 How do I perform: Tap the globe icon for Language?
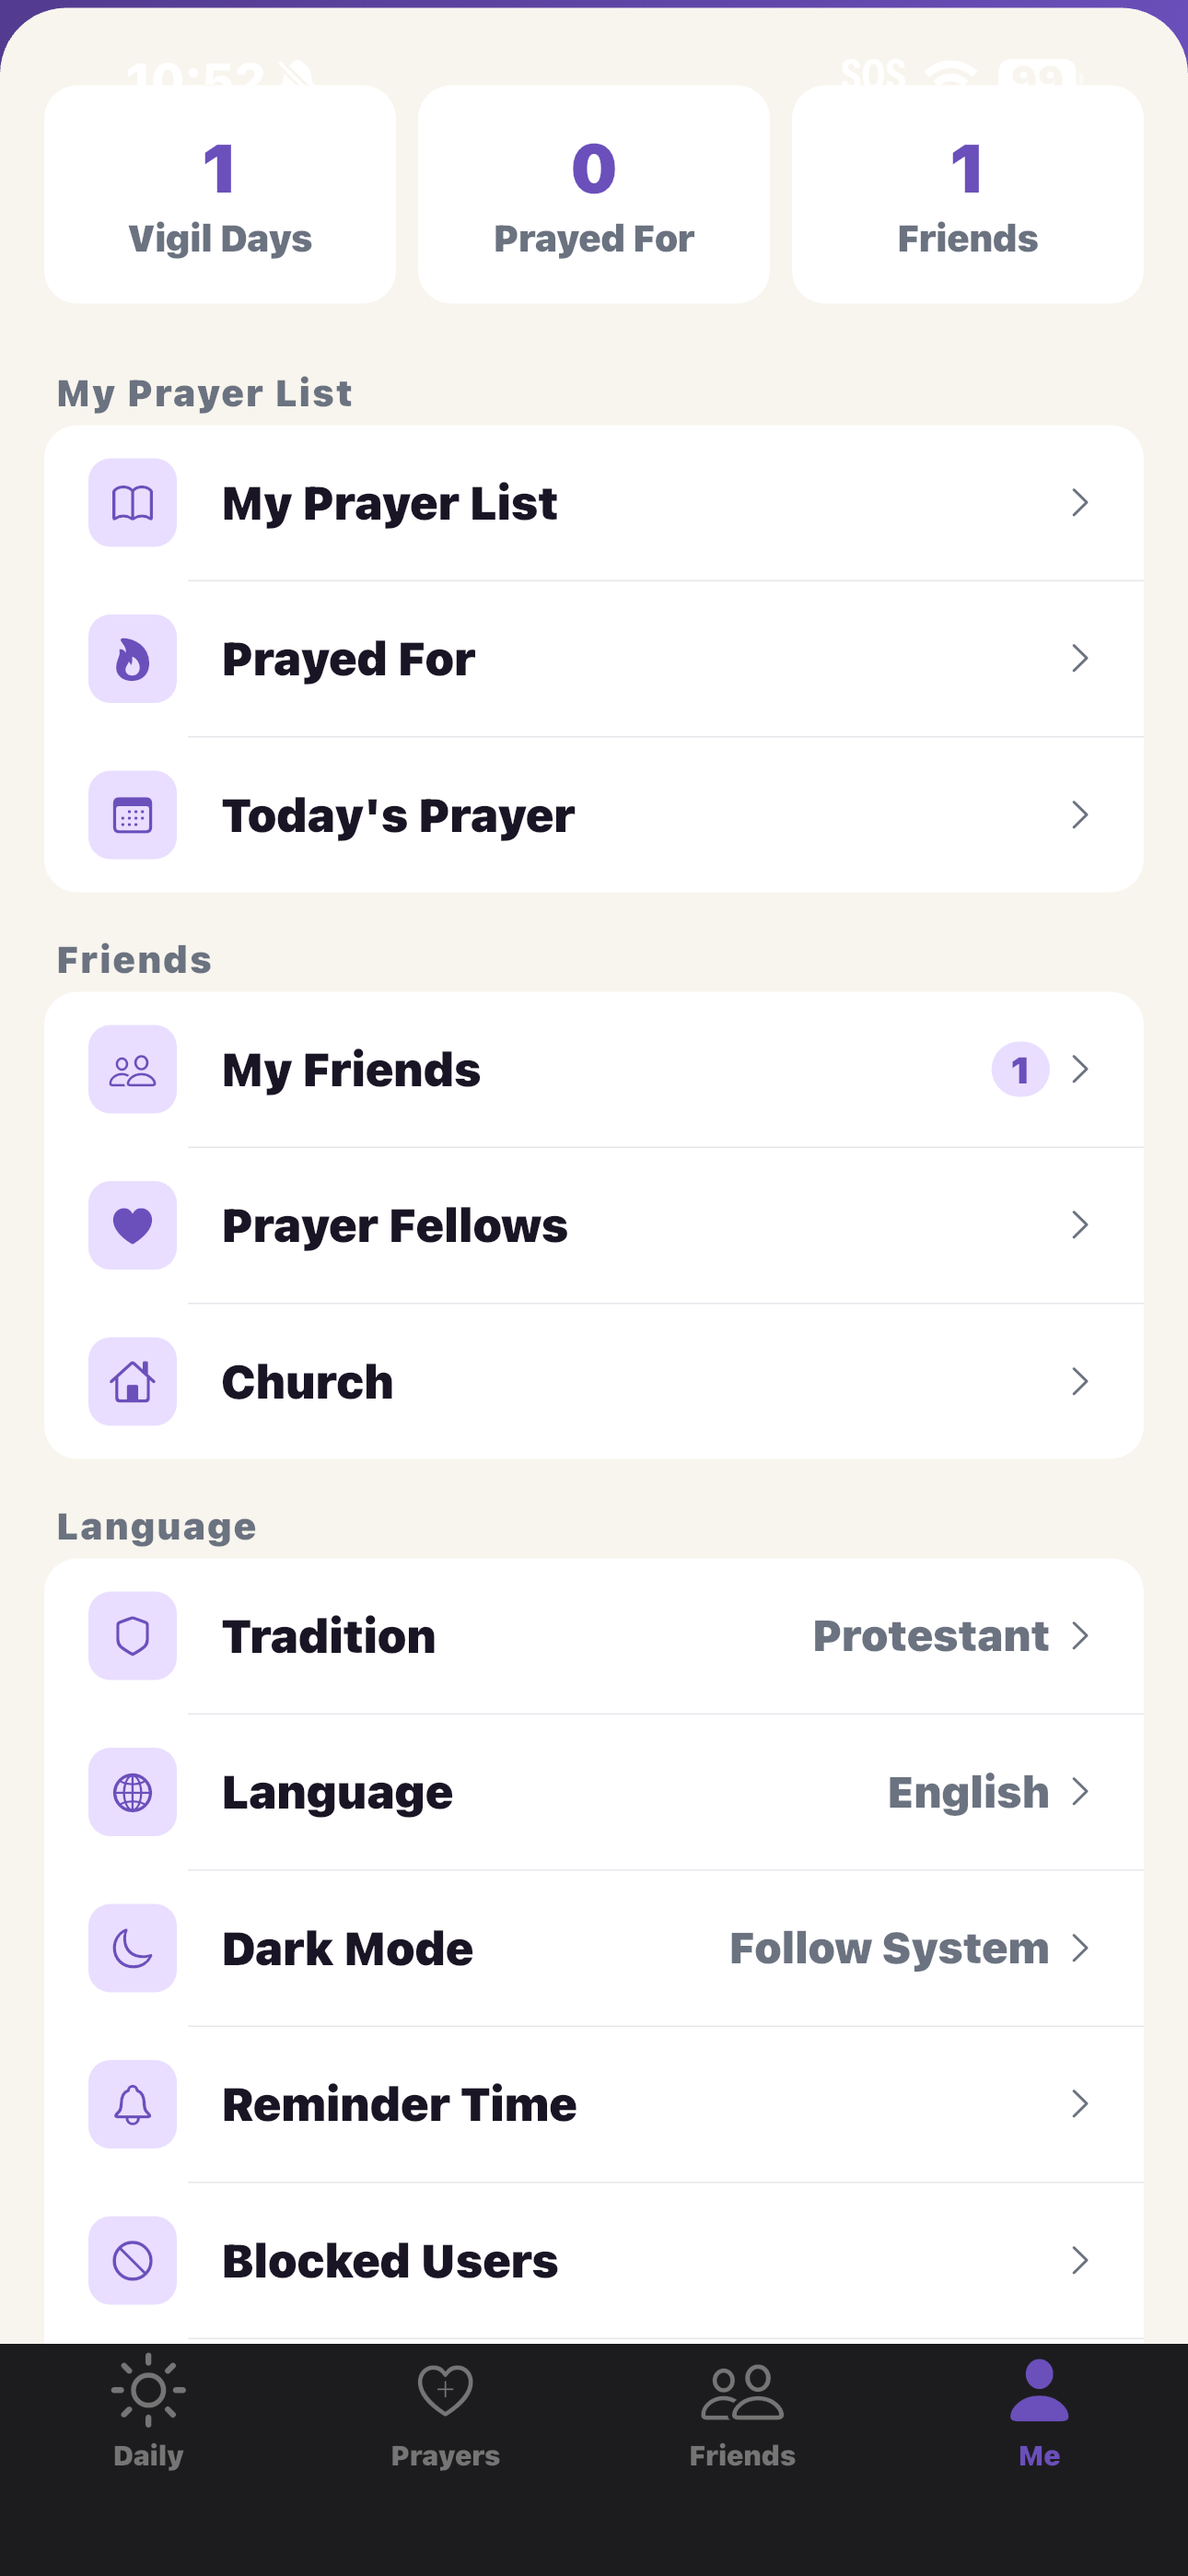[132, 1792]
